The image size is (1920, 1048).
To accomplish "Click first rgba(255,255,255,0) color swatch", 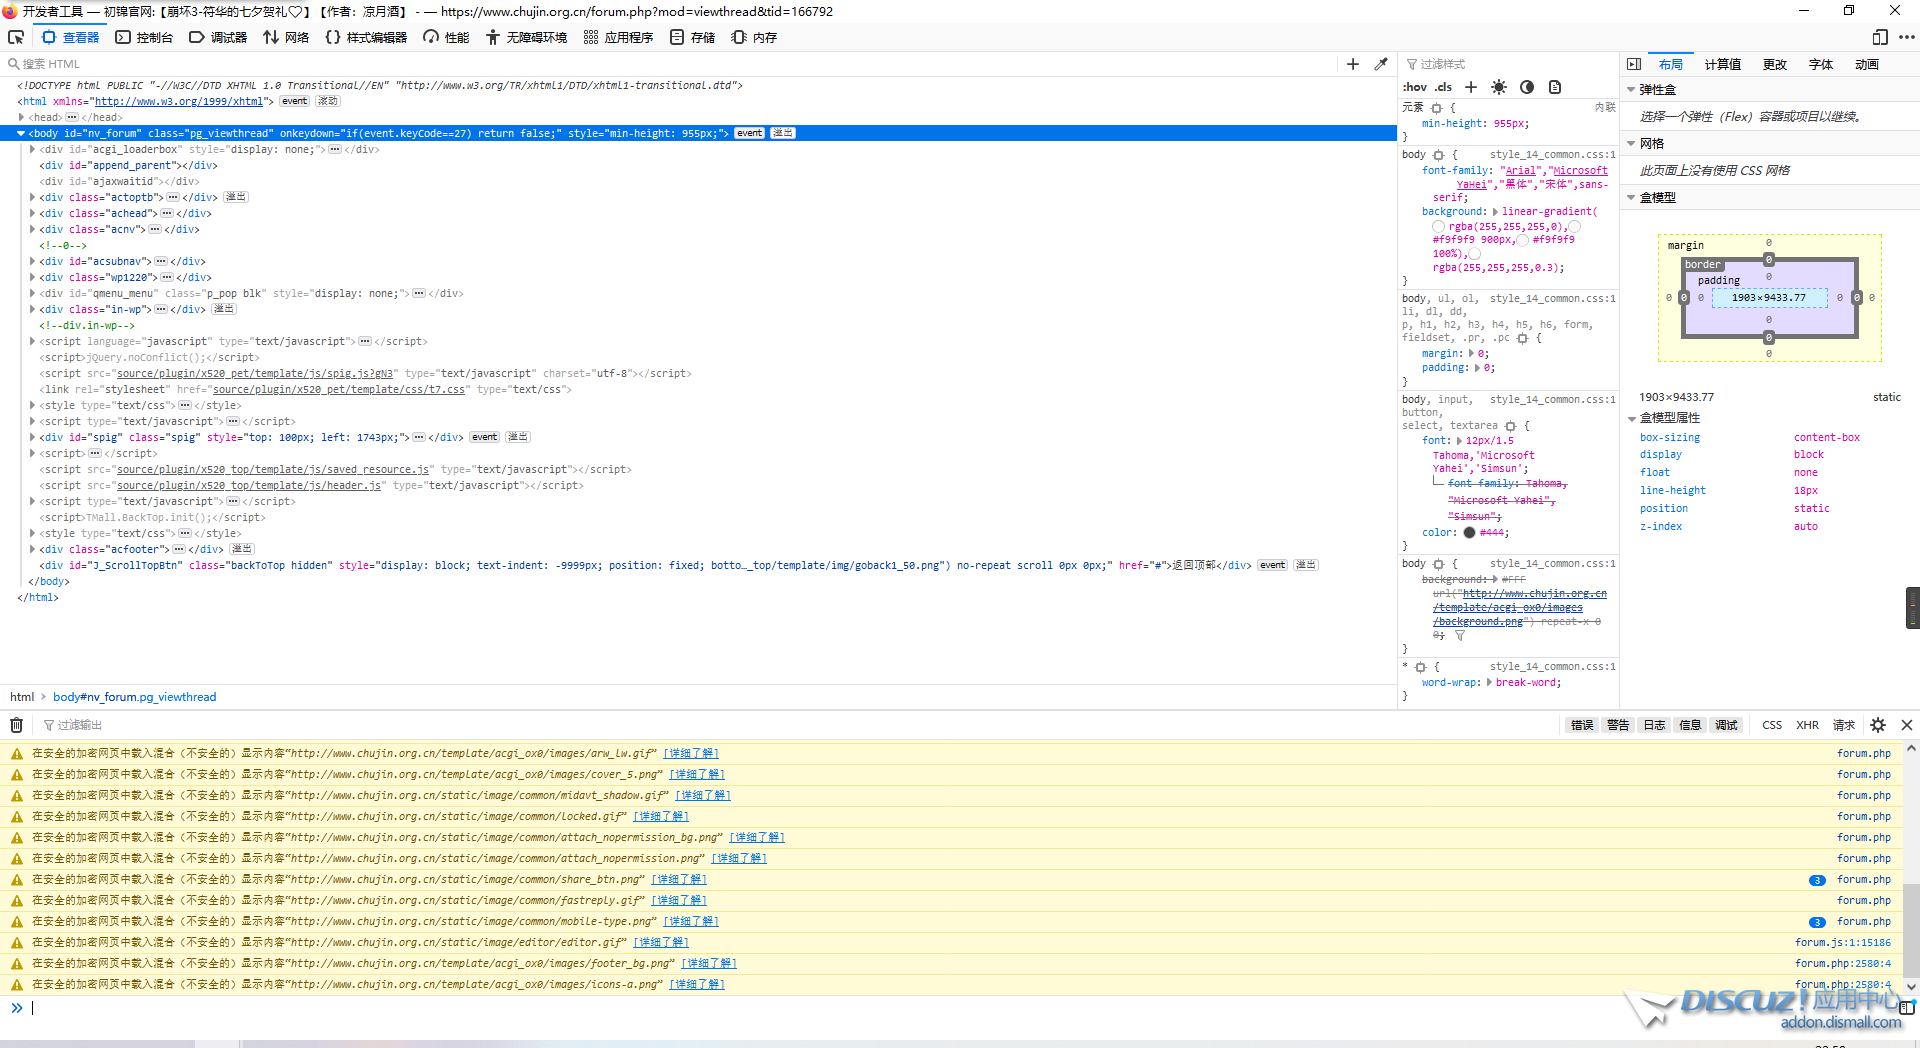I will 1438,227.
